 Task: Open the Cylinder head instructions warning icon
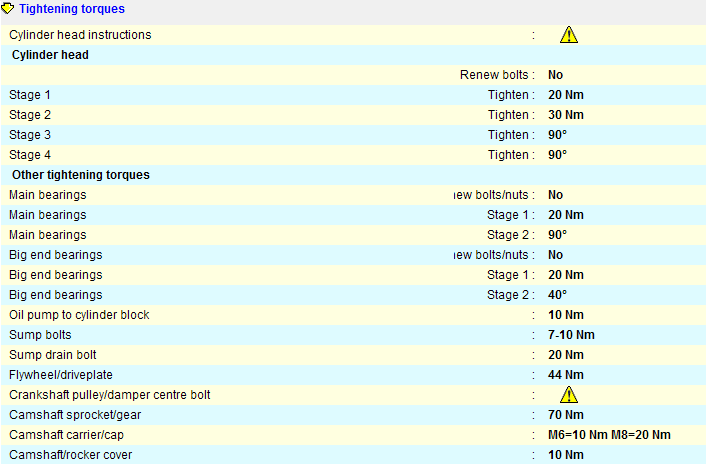[569, 35]
